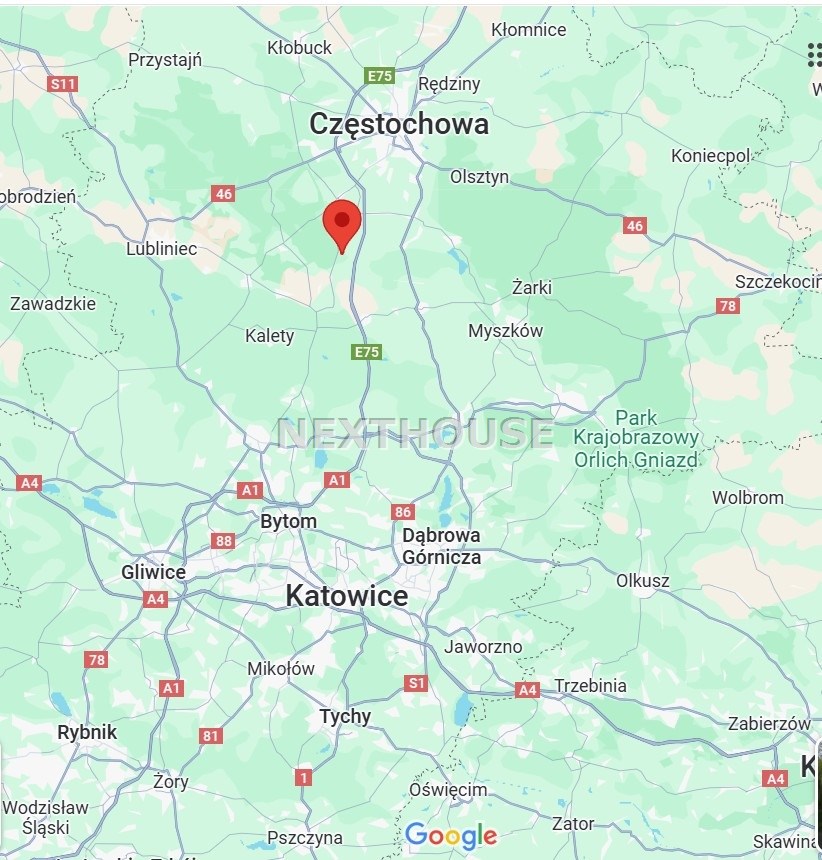The image size is (822, 860).
Task: Select the Myszków town label
Action: [x=505, y=331]
